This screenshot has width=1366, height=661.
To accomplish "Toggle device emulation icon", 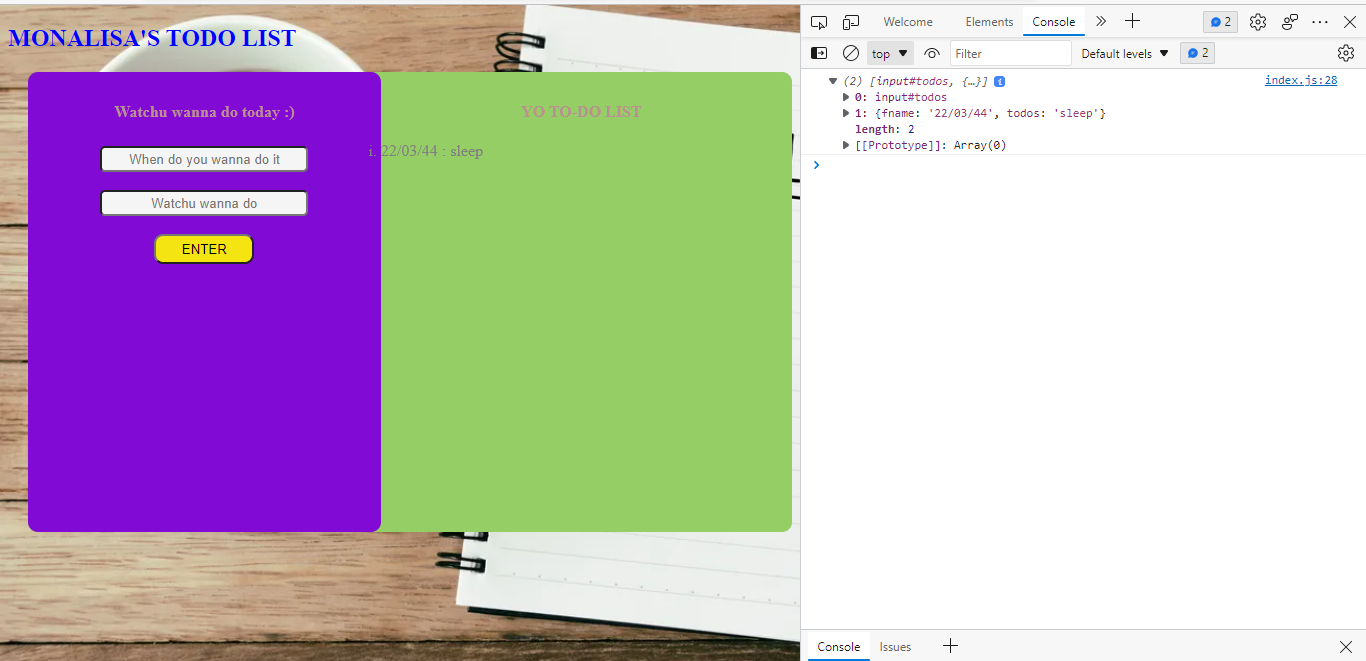I will coord(851,22).
